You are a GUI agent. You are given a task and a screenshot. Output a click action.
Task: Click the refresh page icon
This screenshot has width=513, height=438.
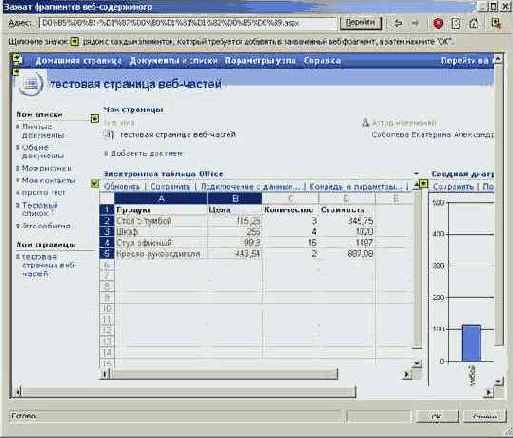tap(456, 23)
